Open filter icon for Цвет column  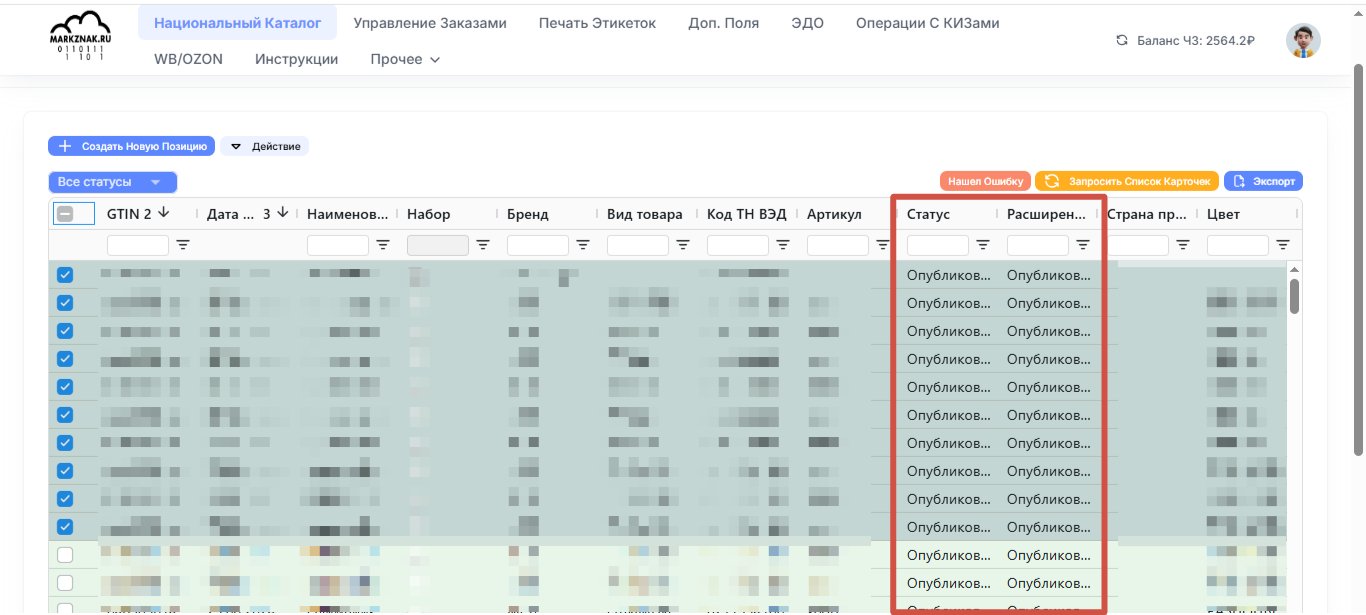pos(1283,244)
